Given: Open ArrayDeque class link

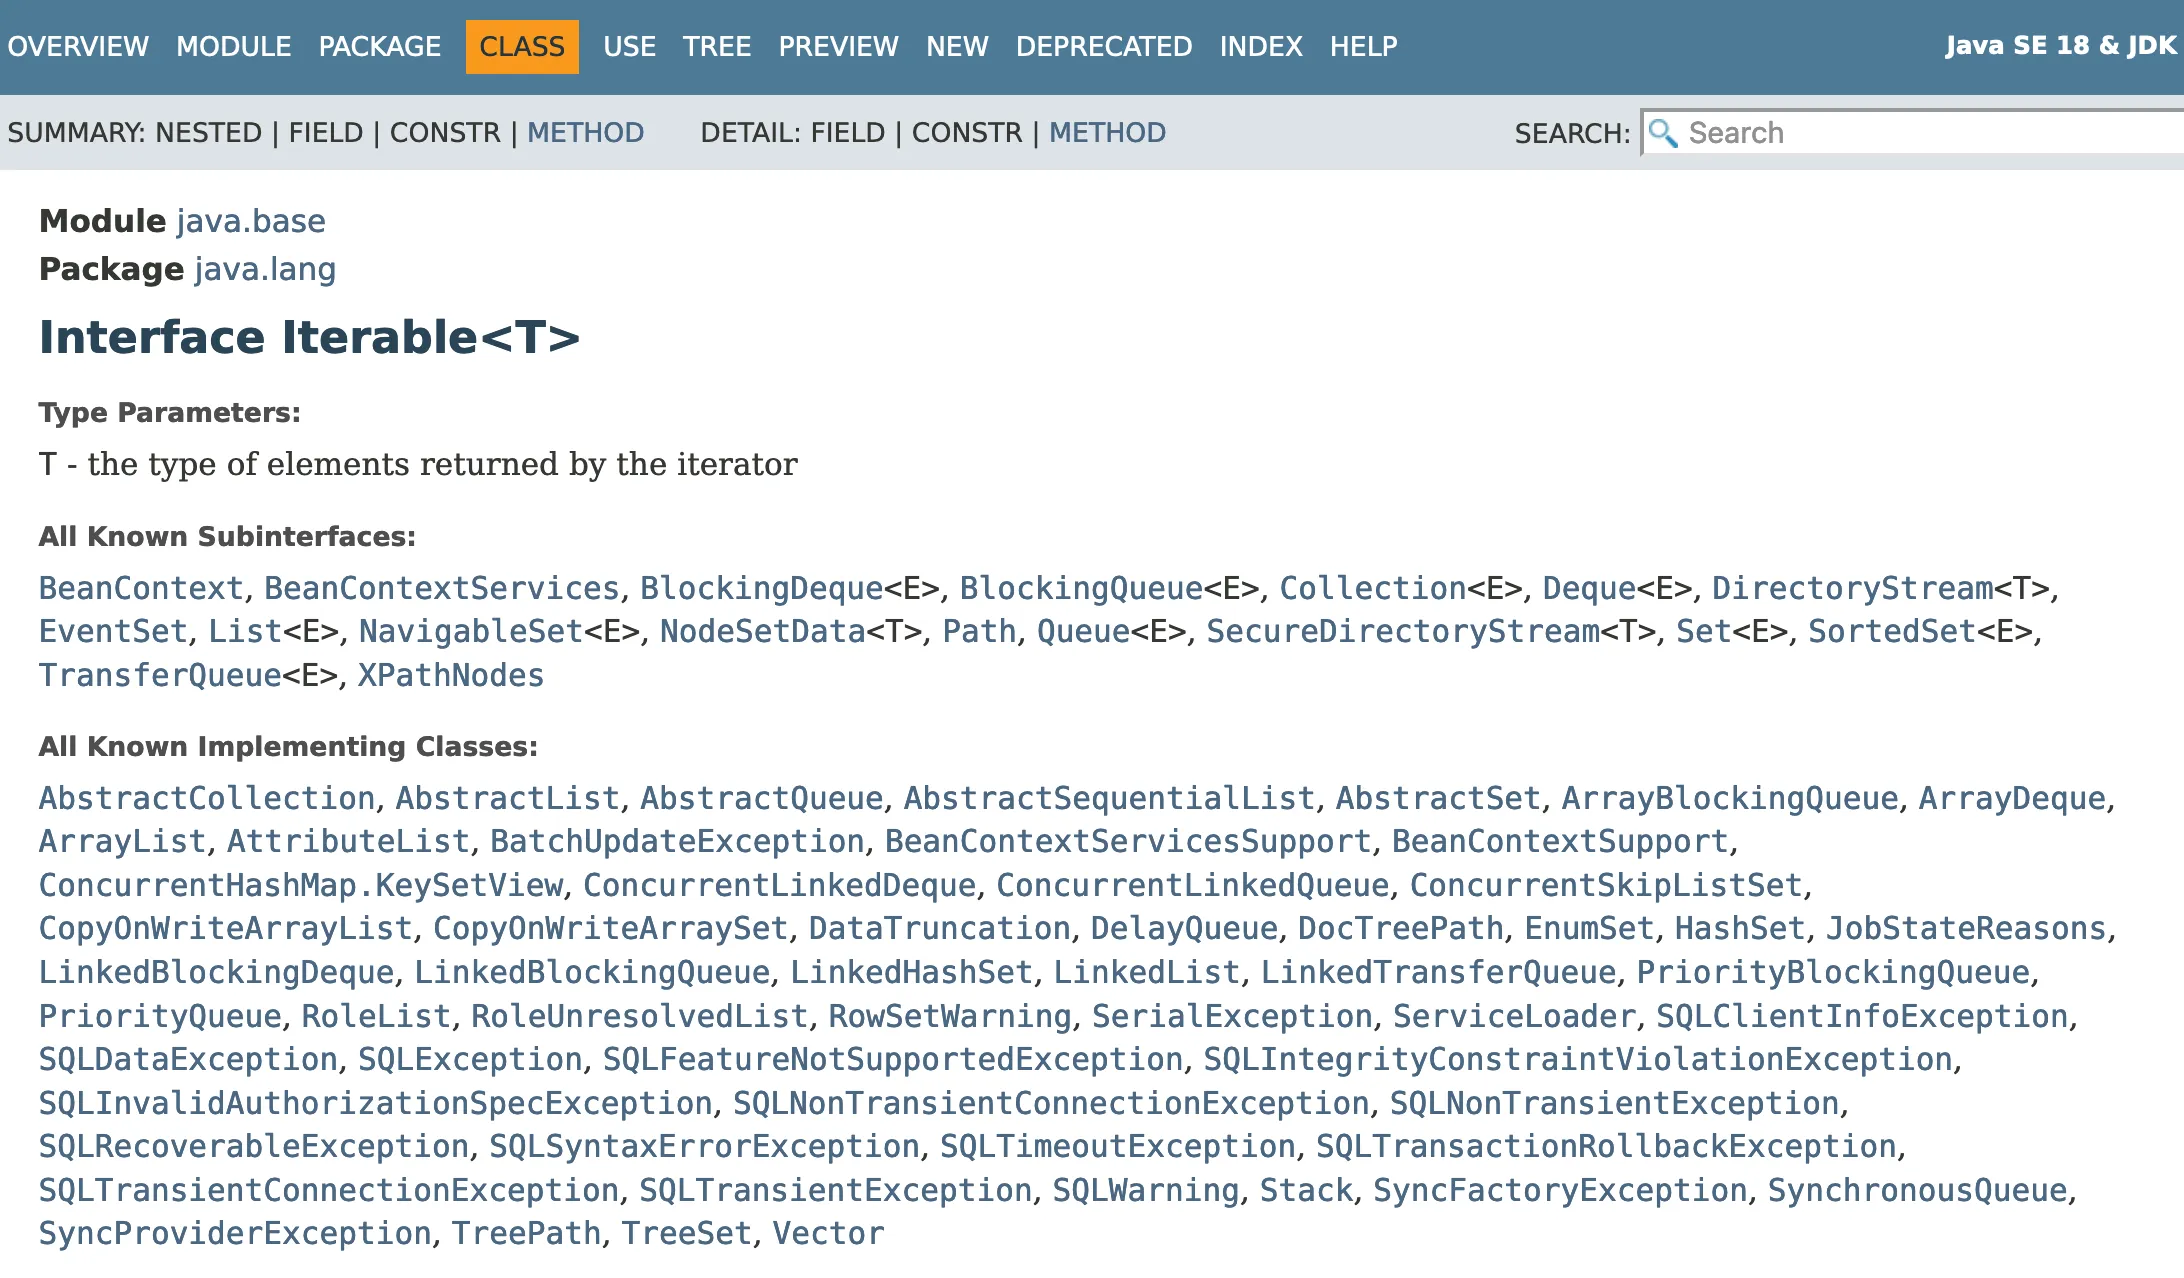Looking at the screenshot, I should coord(2012,798).
